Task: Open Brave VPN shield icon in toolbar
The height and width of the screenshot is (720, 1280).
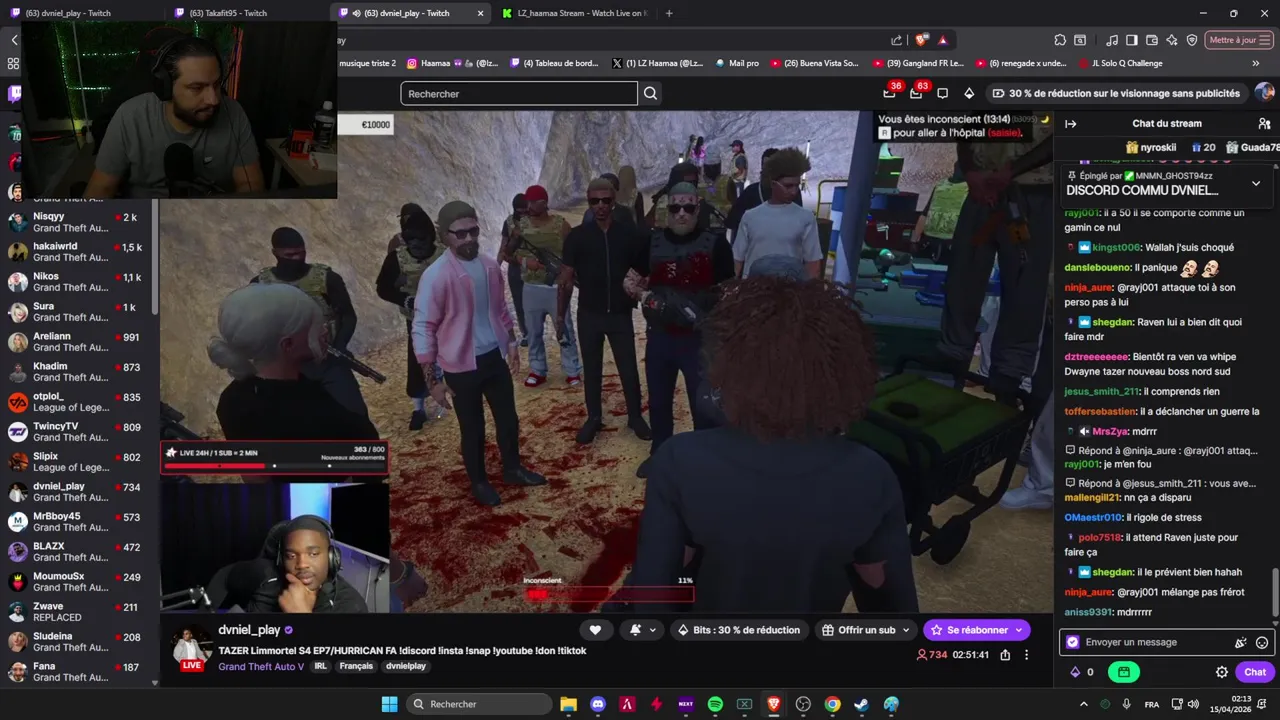Action: coord(1192,40)
